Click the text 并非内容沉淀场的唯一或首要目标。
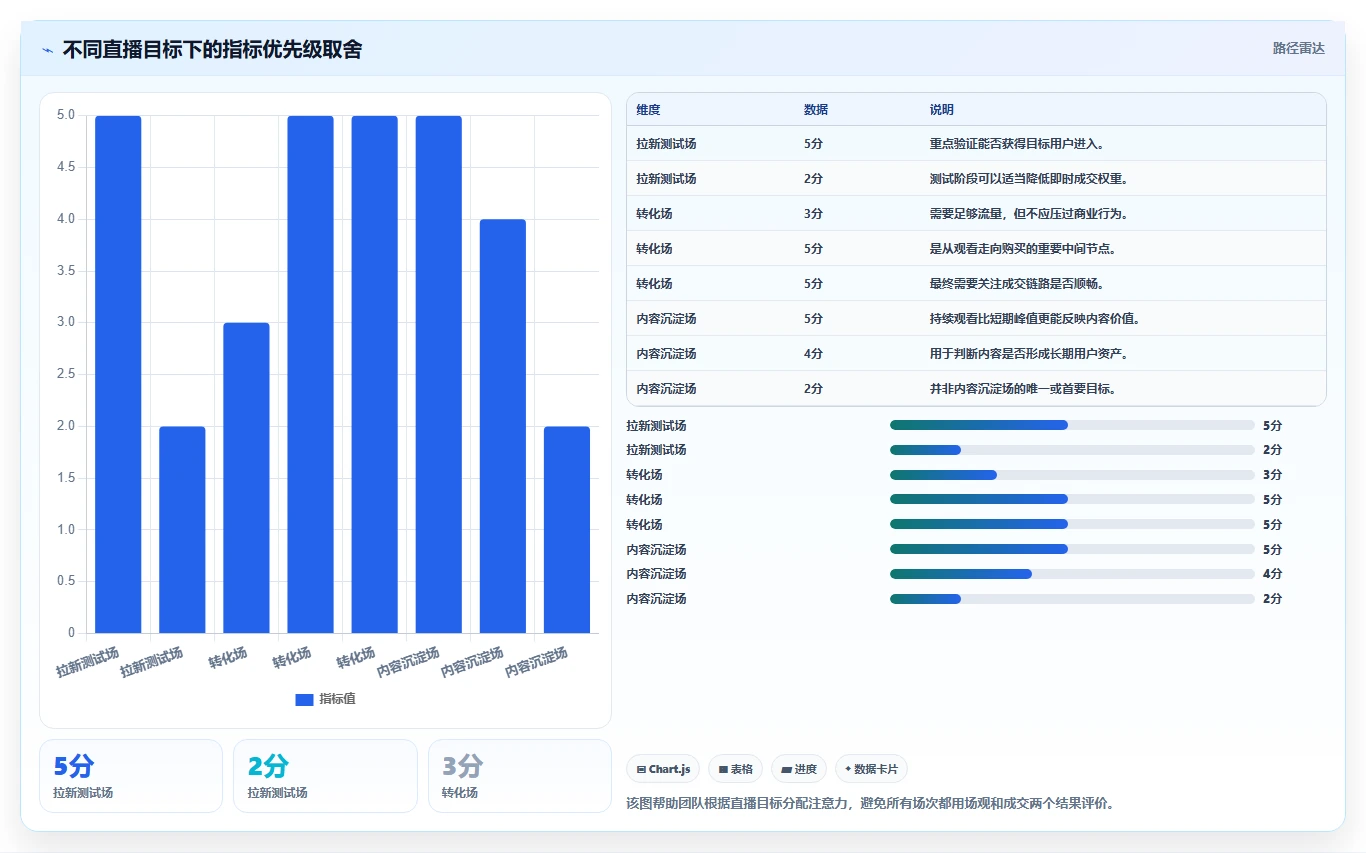The height and width of the screenshot is (853, 1366). click(1023, 389)
